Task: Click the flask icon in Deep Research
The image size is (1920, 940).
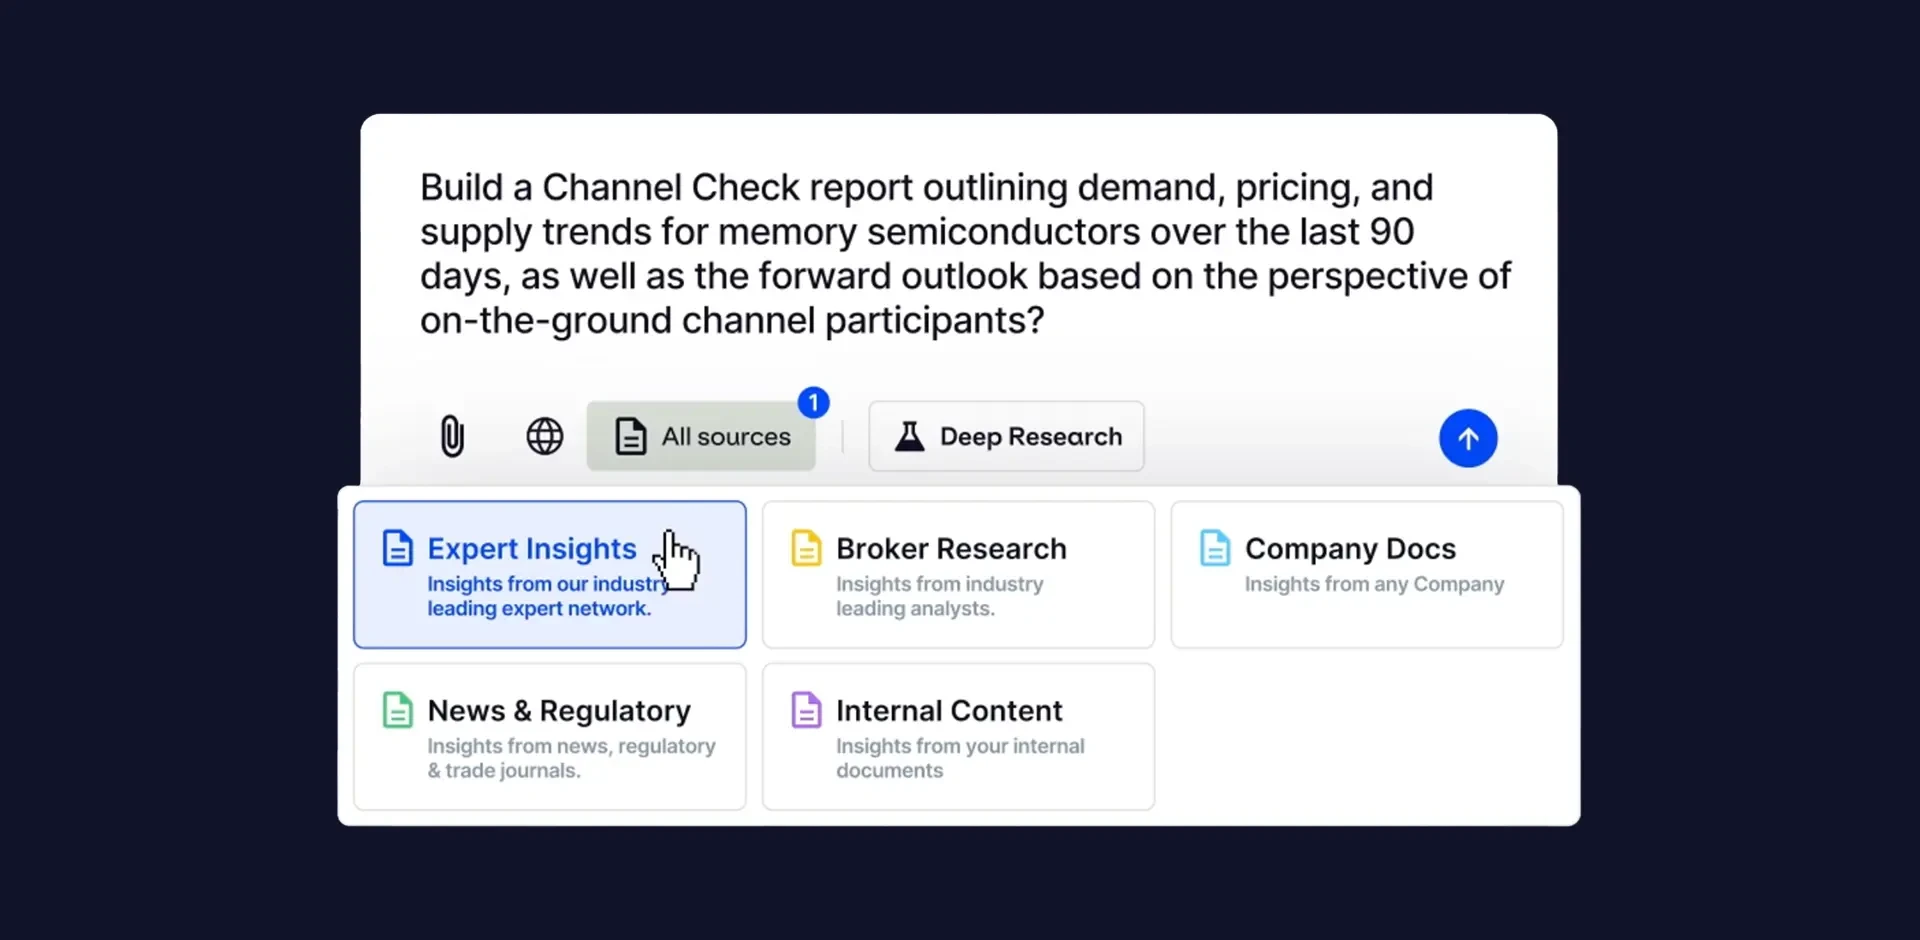Action: (909, 437)
